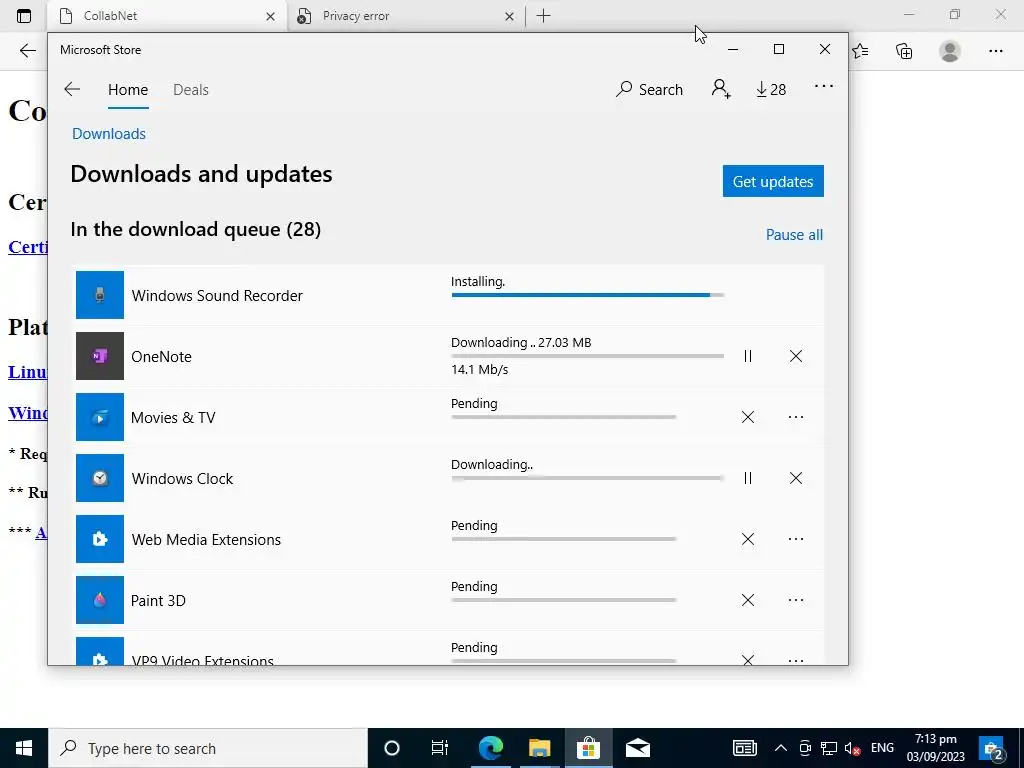This screenshot has width=1024, height=768.
Task: Open Microsoft Store See more menu
Action: point(824,86)
